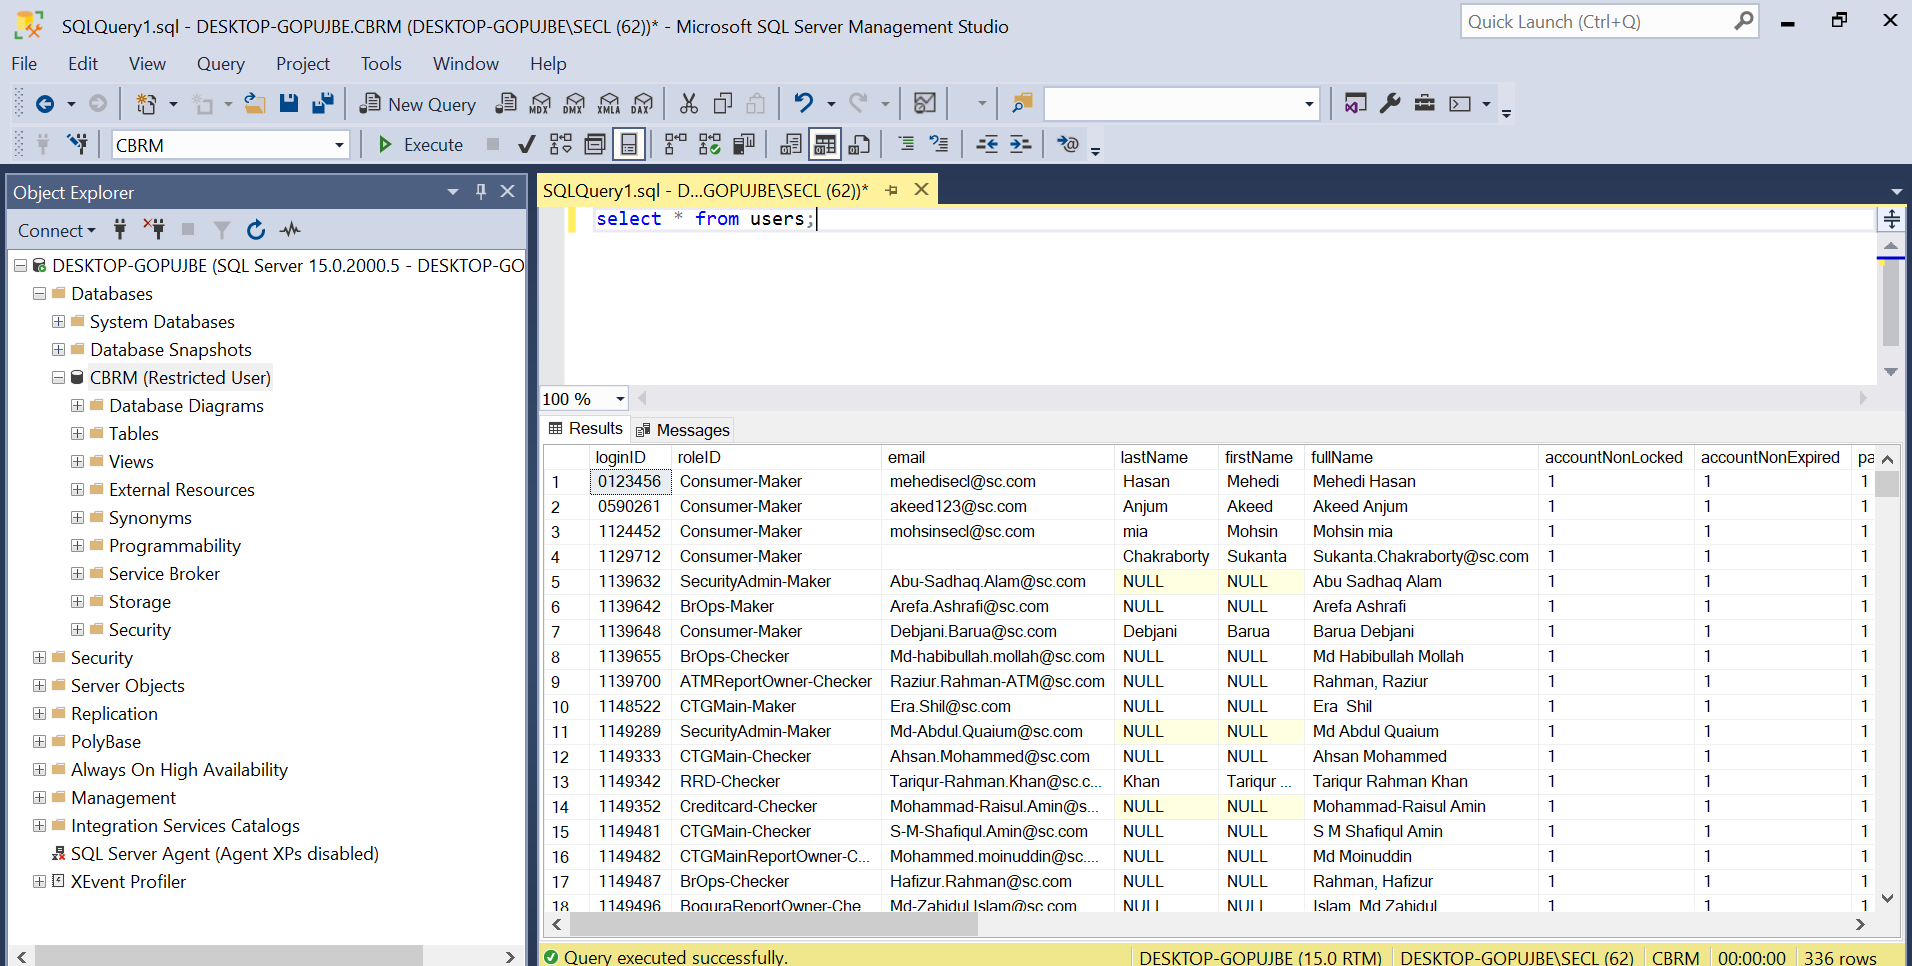Screen dimensions: 1912x966
Task: Expand the System Databases node
Action: 58,321
